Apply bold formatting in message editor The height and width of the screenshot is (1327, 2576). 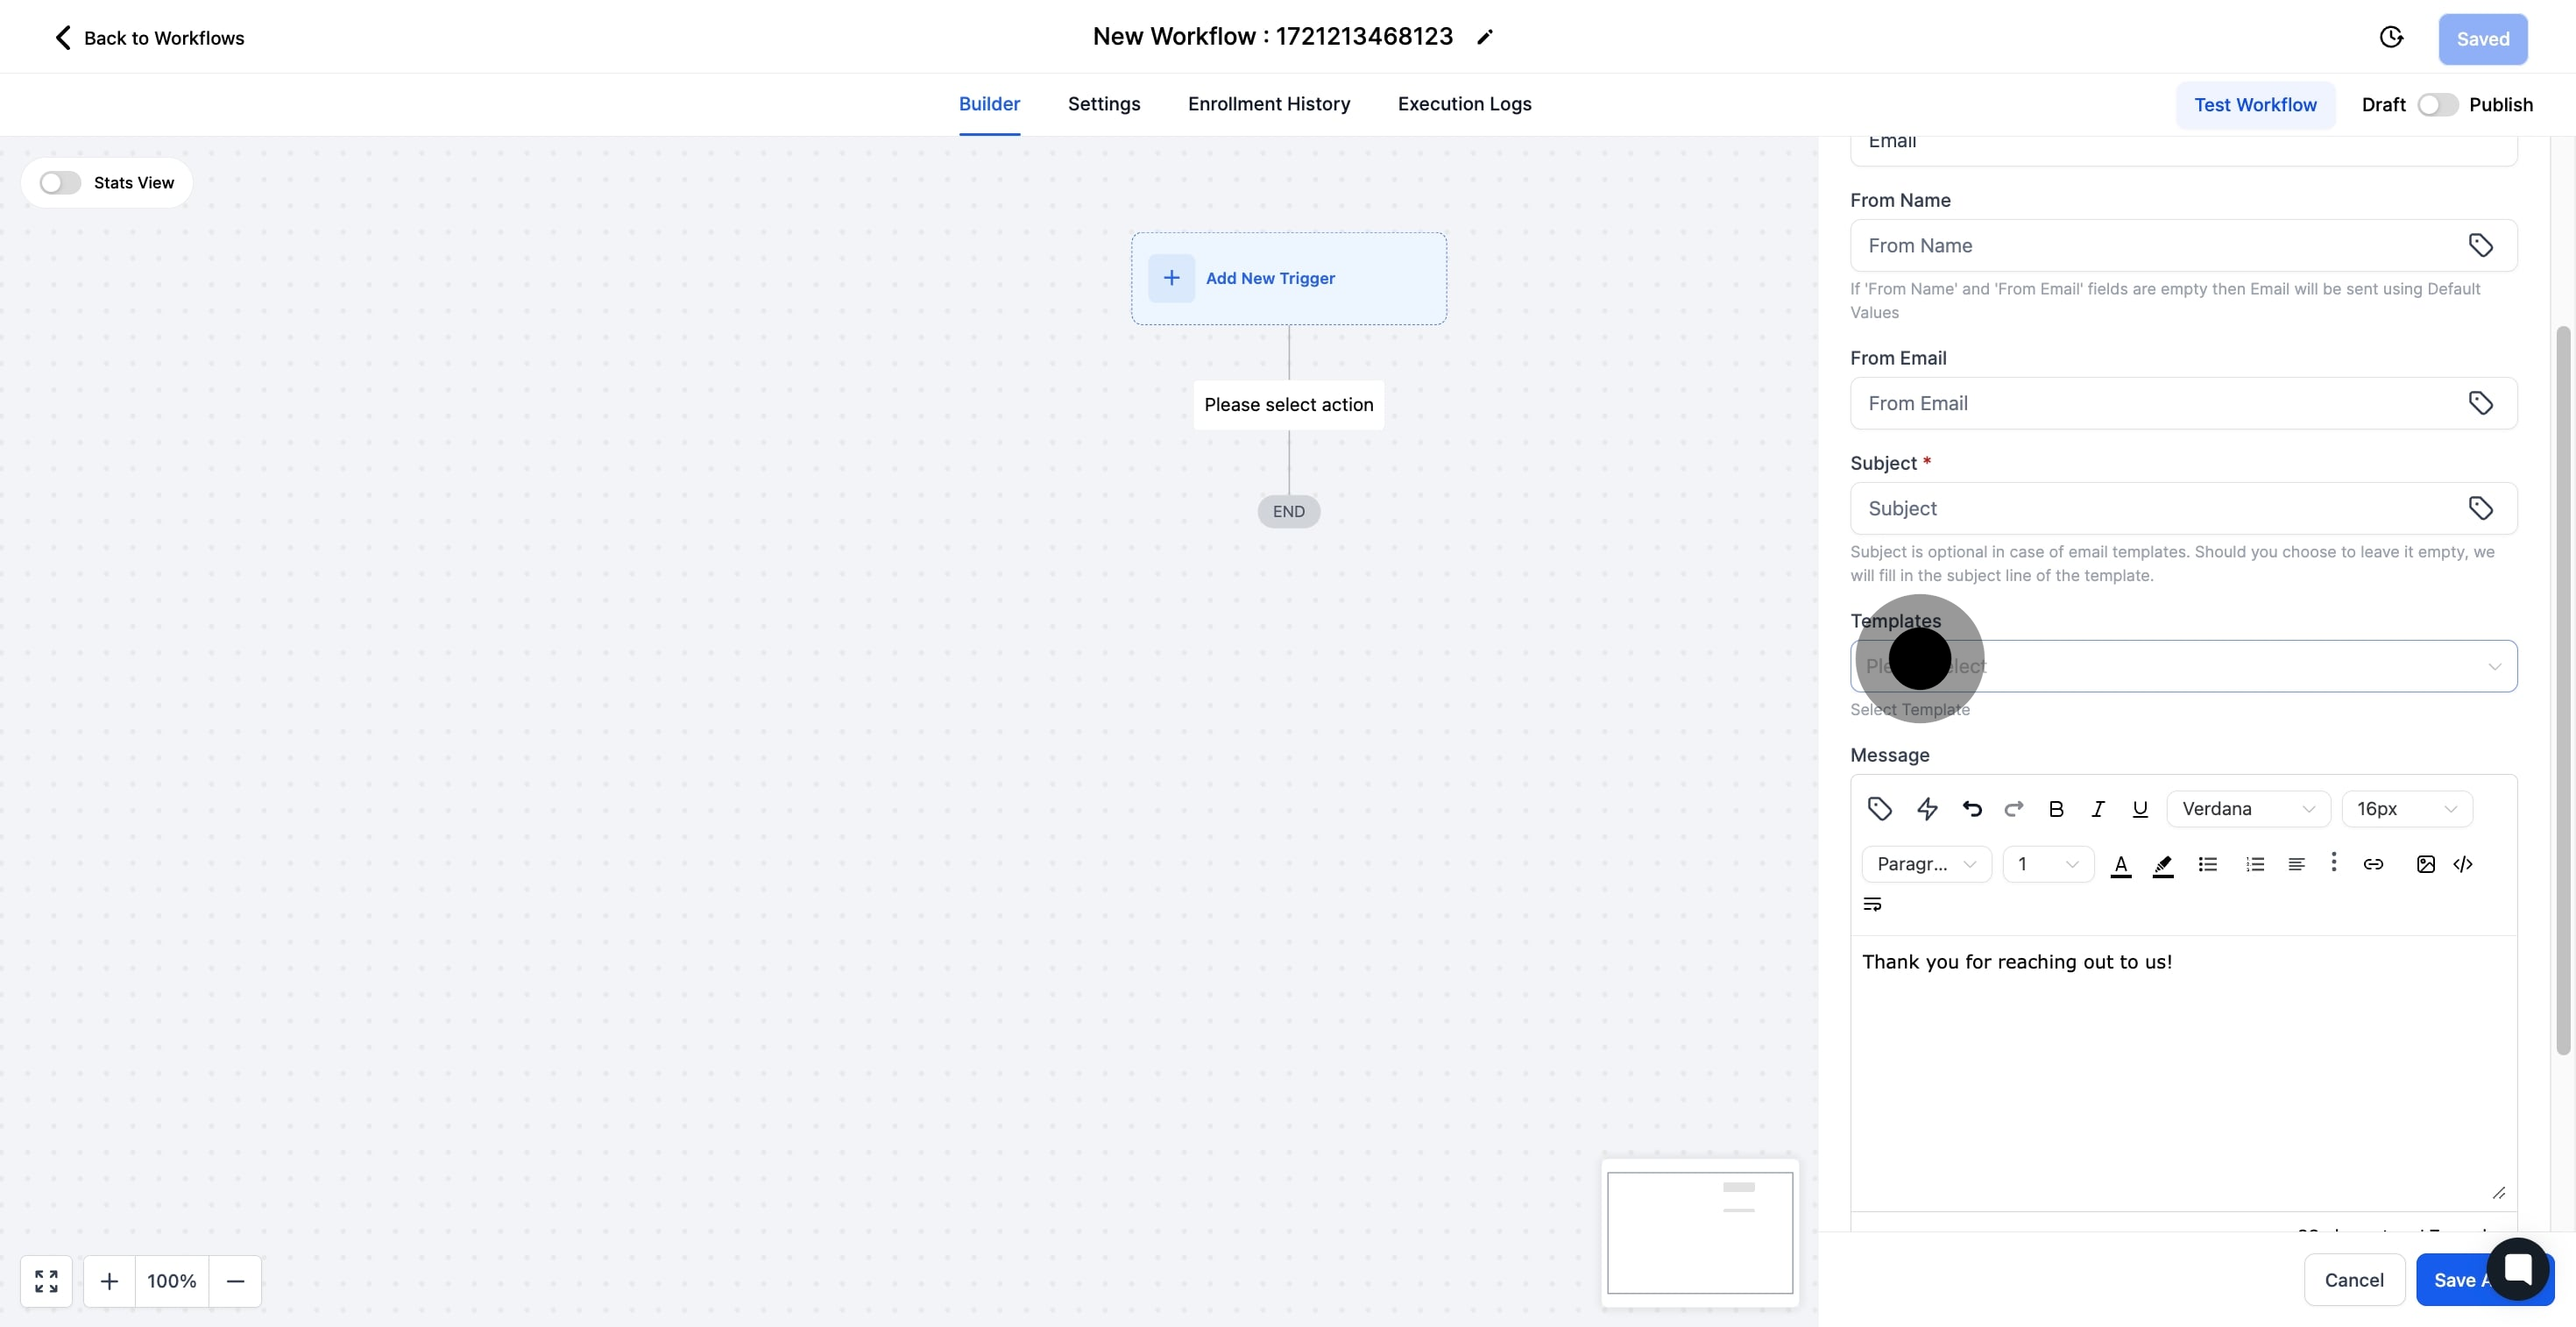click(x=2056, y=809)
